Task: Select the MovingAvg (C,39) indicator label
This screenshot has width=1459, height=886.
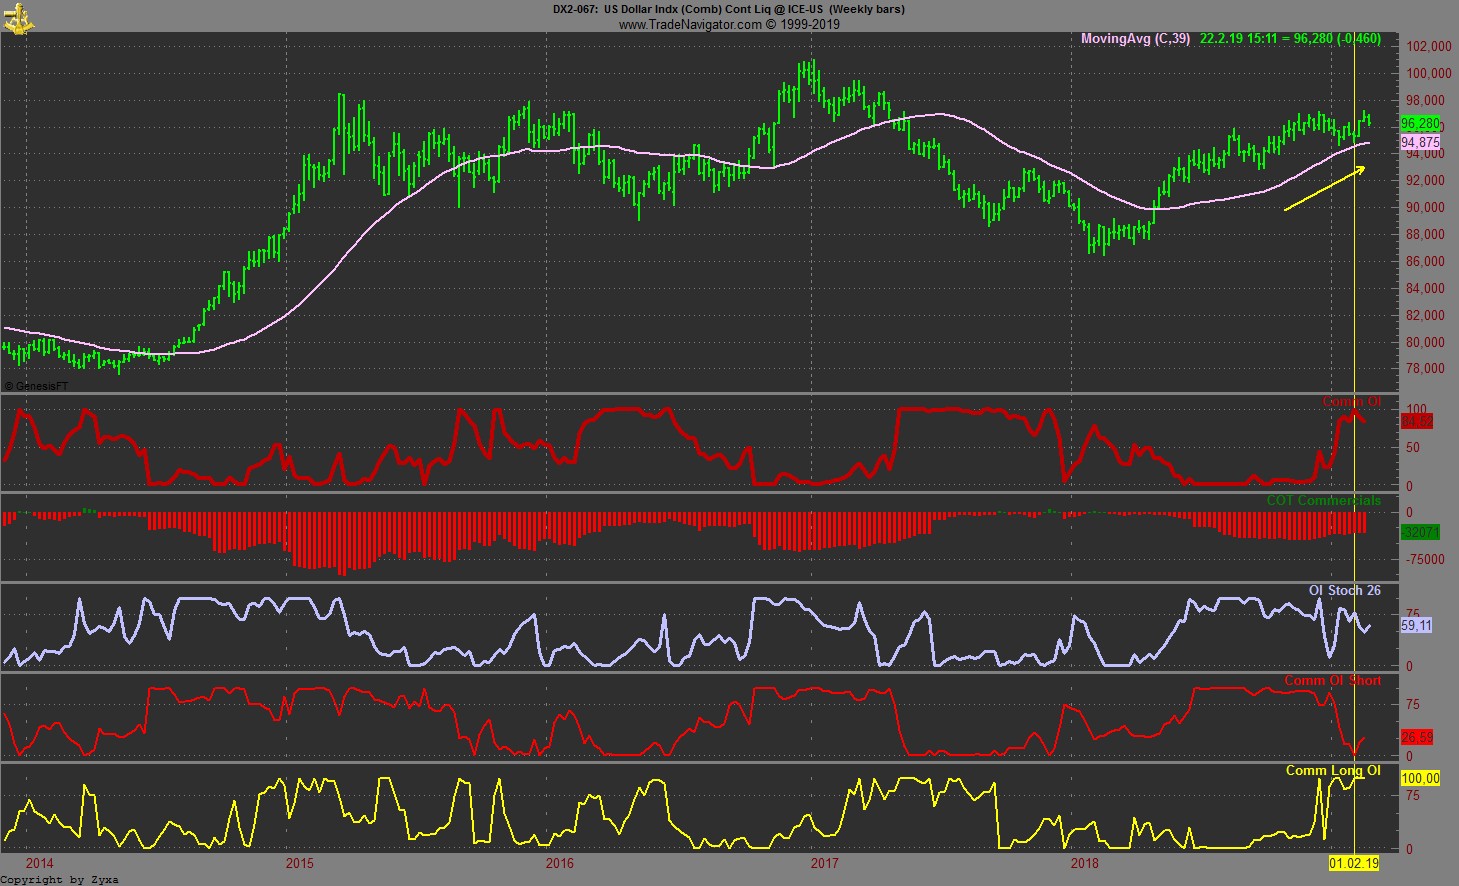Action: point(1135,39)
